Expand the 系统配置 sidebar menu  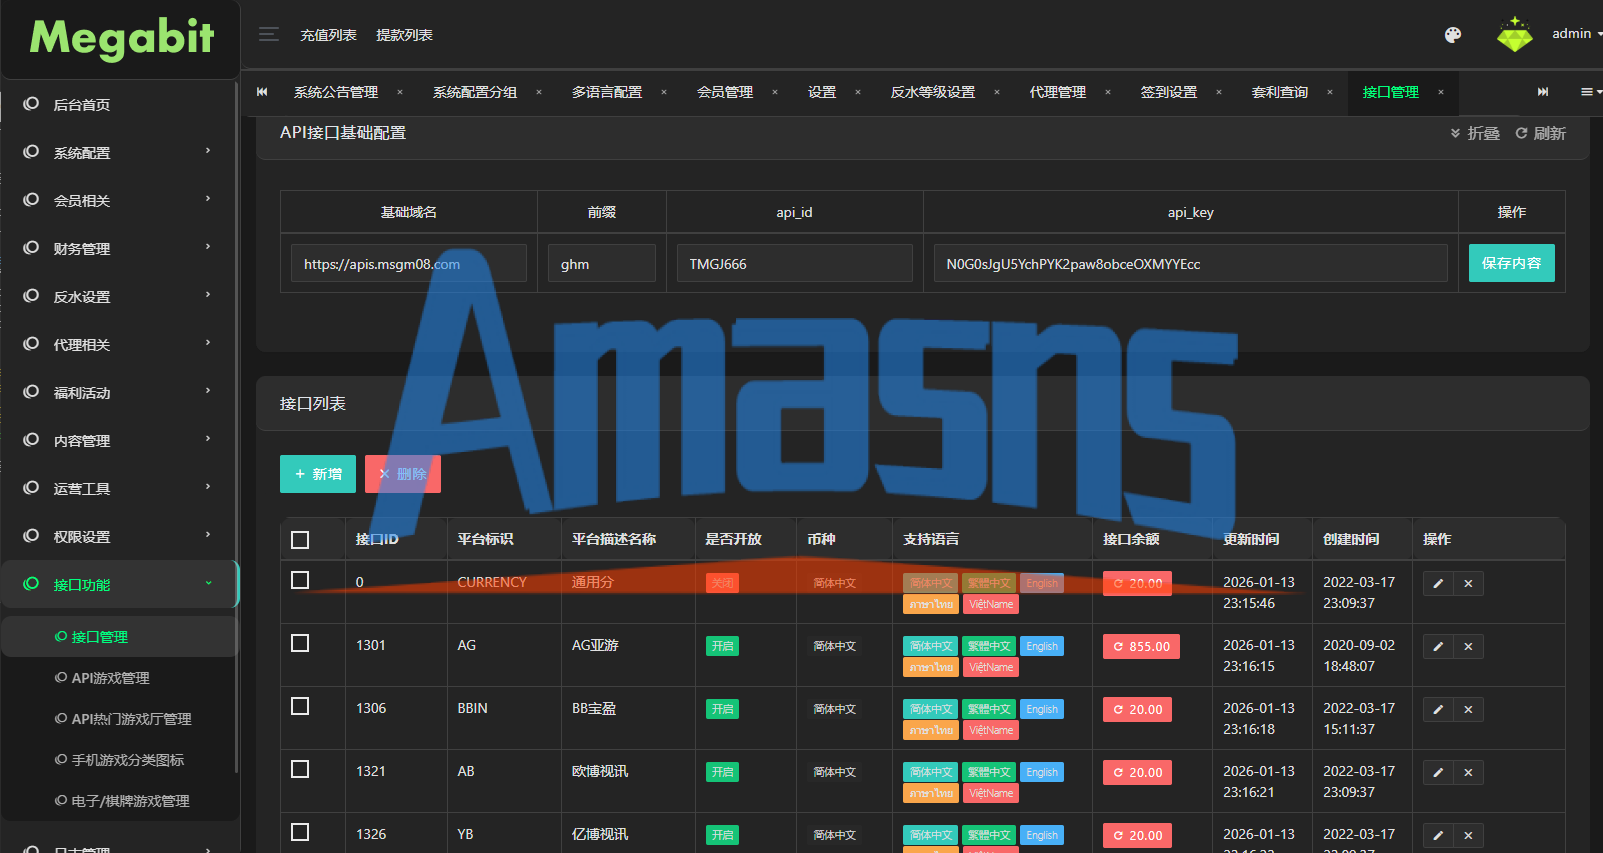click(x=120, y=152)
